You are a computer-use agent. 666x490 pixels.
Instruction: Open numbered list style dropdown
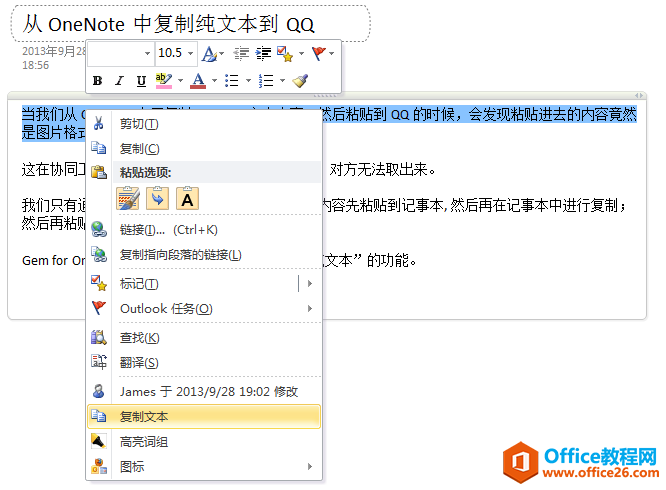click(282, 81)
